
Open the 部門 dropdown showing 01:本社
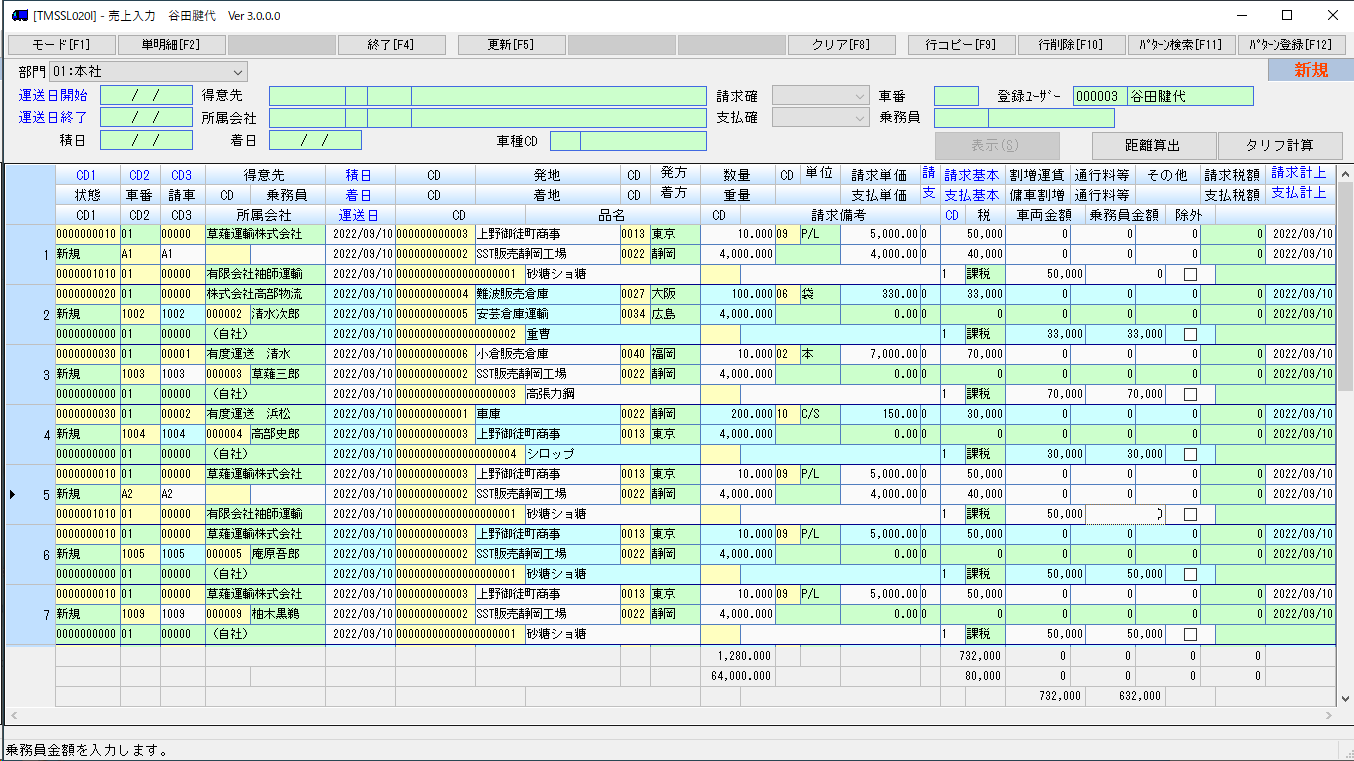coord(148,72)
